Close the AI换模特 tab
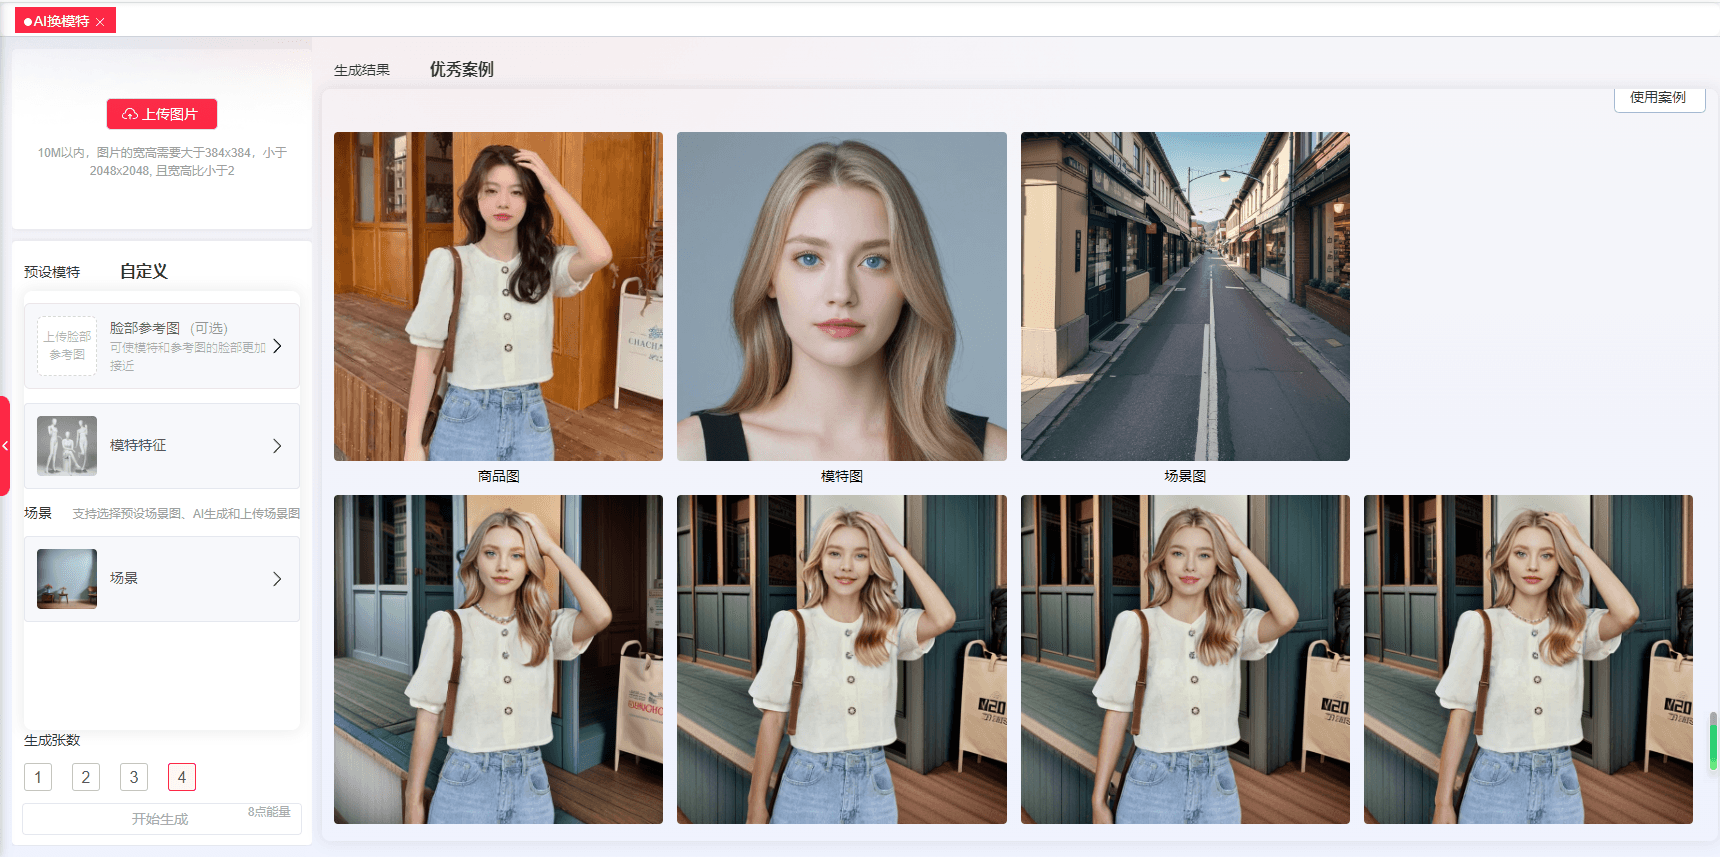Viewport: 1720px width, 857px height. pos(100,22)
